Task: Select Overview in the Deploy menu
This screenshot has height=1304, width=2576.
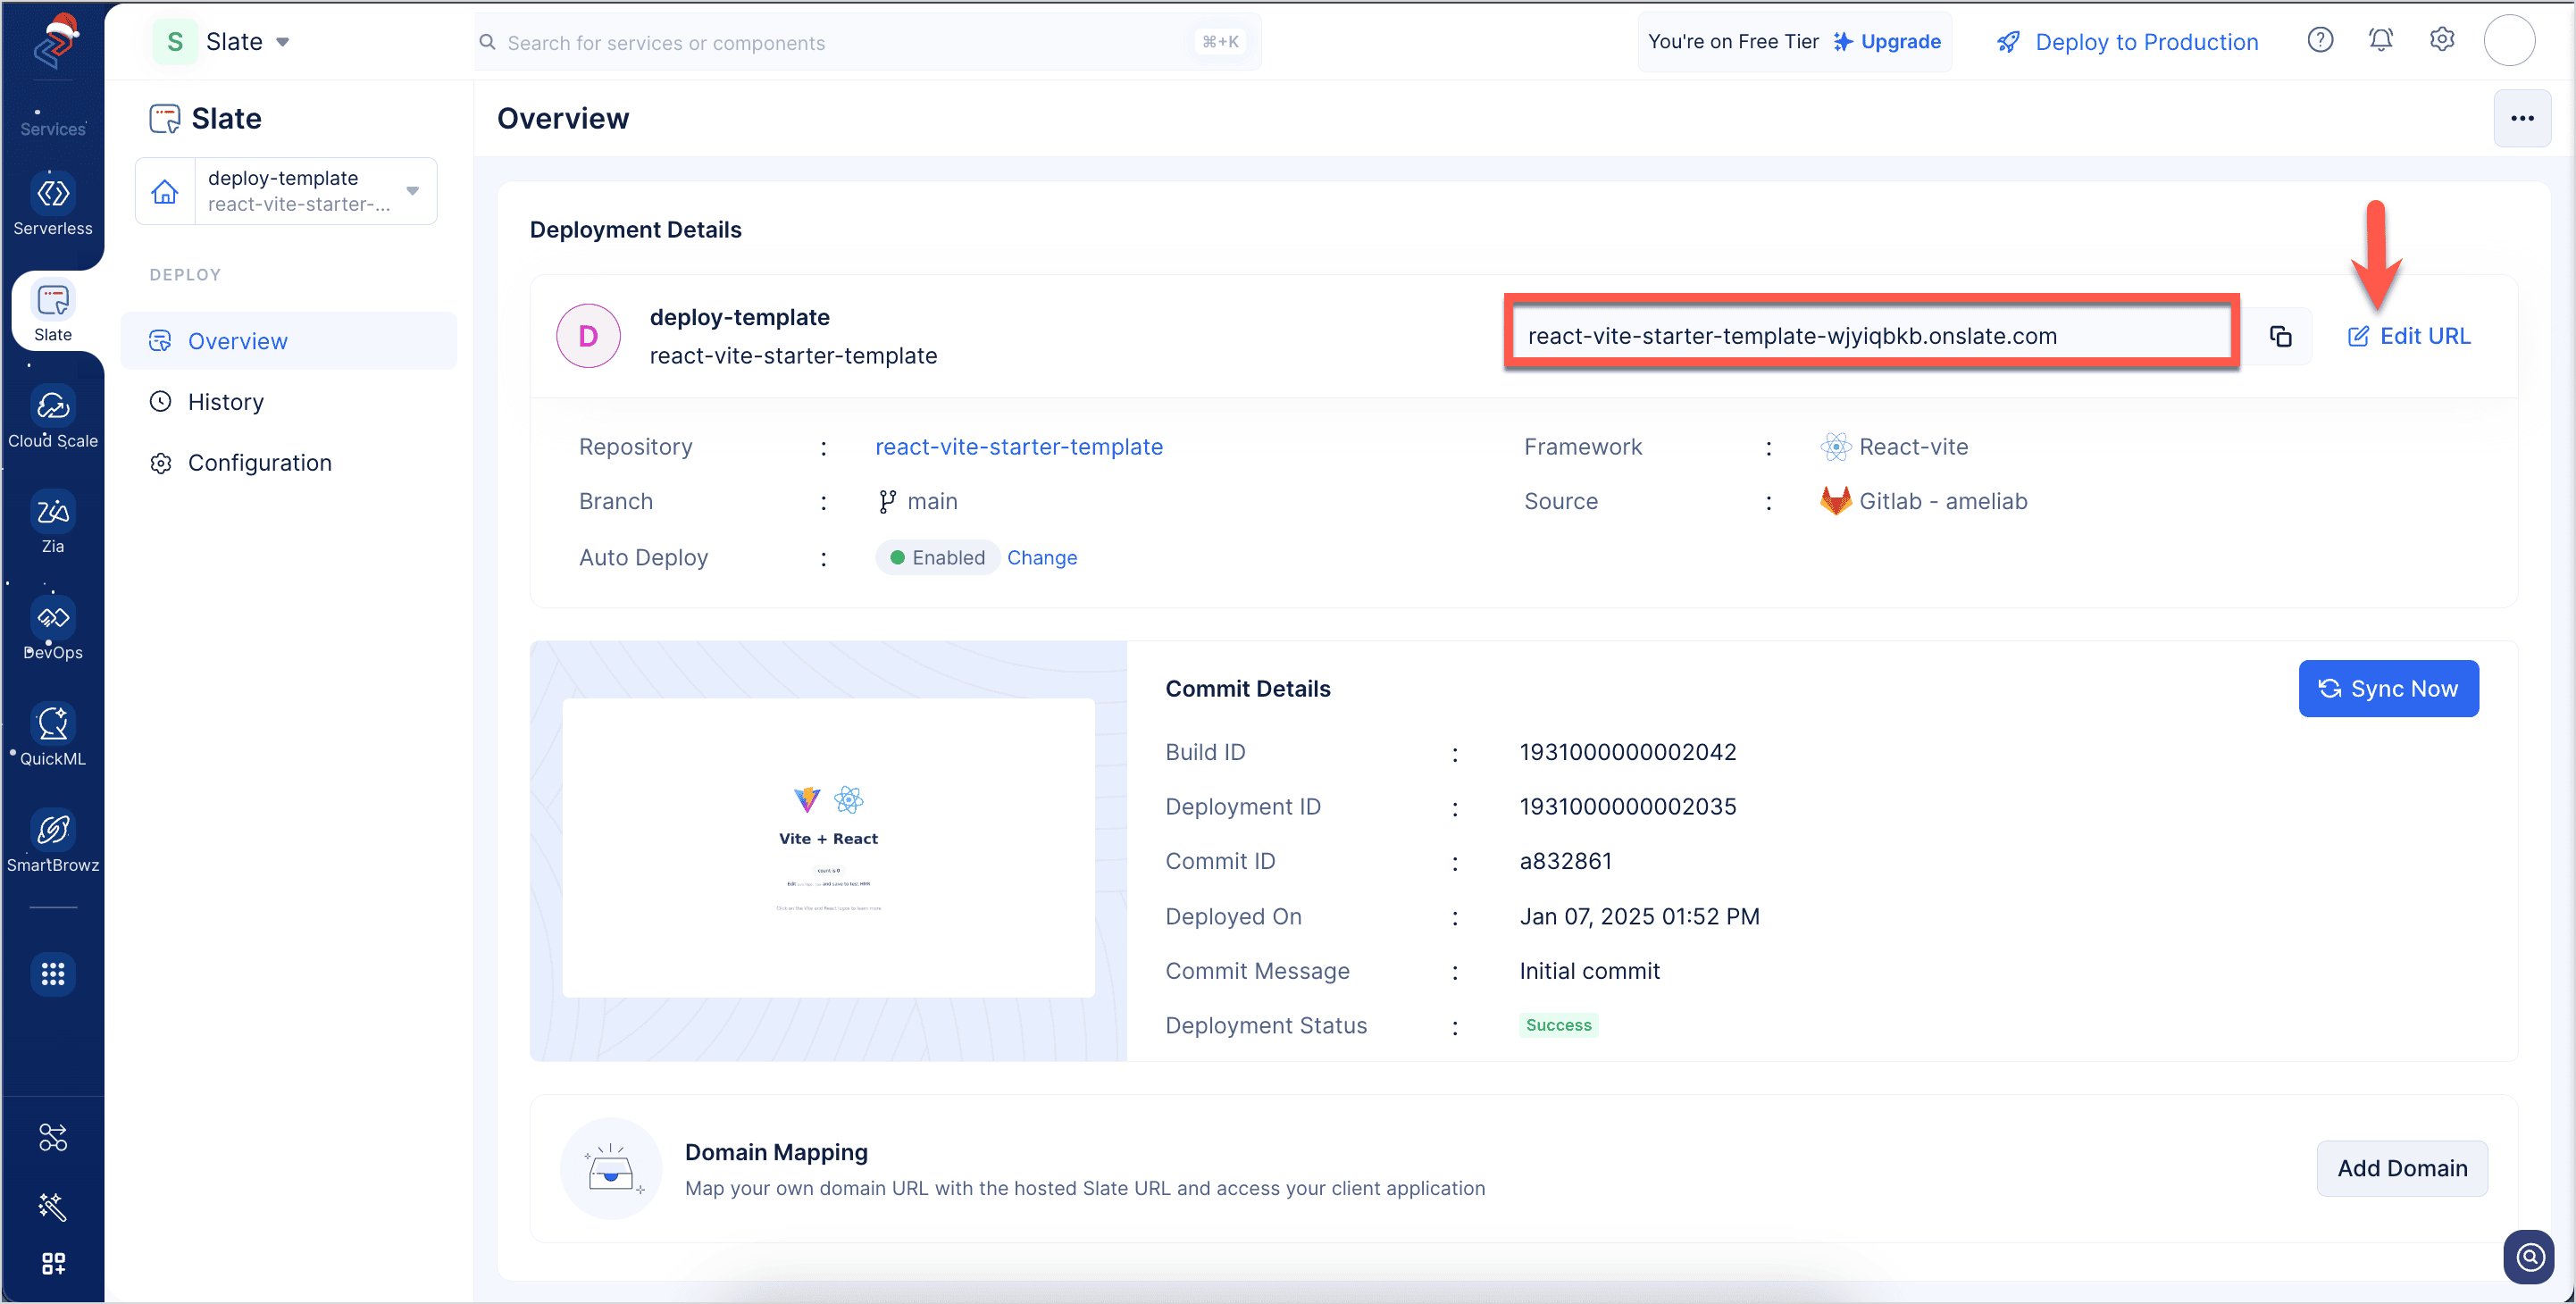Action: coord(288,341)
